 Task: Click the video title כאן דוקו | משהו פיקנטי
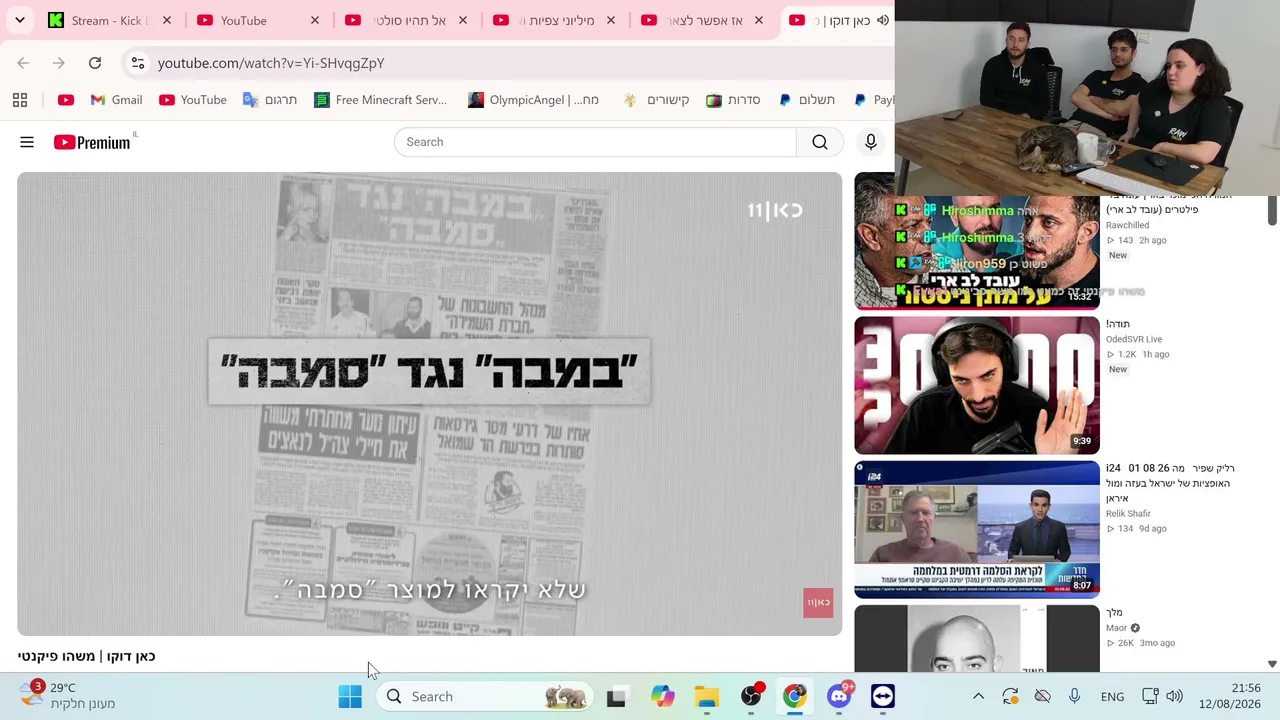pyautogui.click(x=86, y=656)
